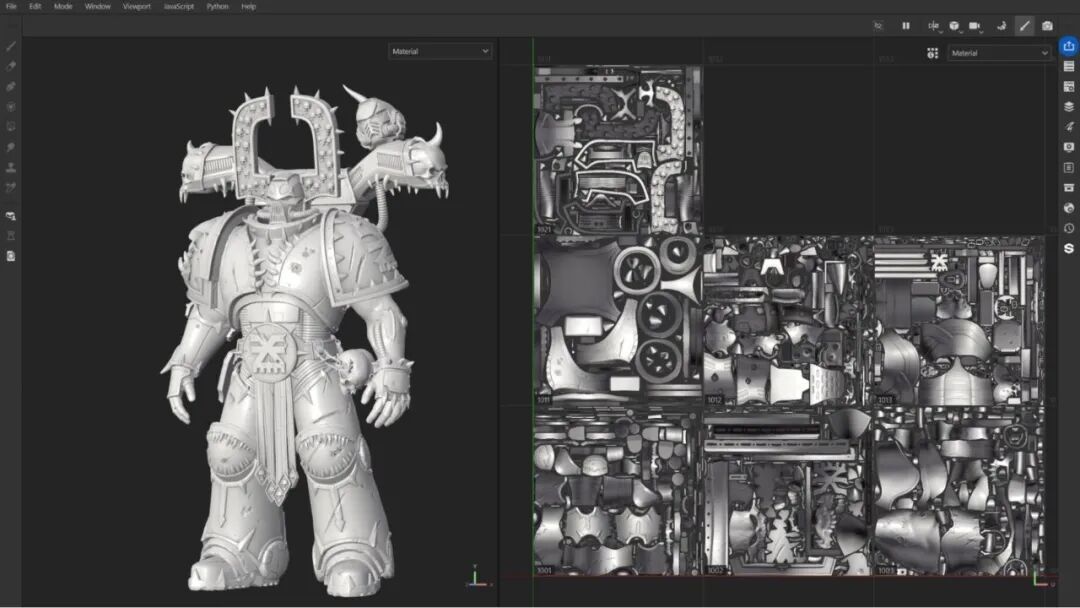Viewport: 1080px width, 608px height.
Task: Open the History clock icon
Action: pos(1068,228)
